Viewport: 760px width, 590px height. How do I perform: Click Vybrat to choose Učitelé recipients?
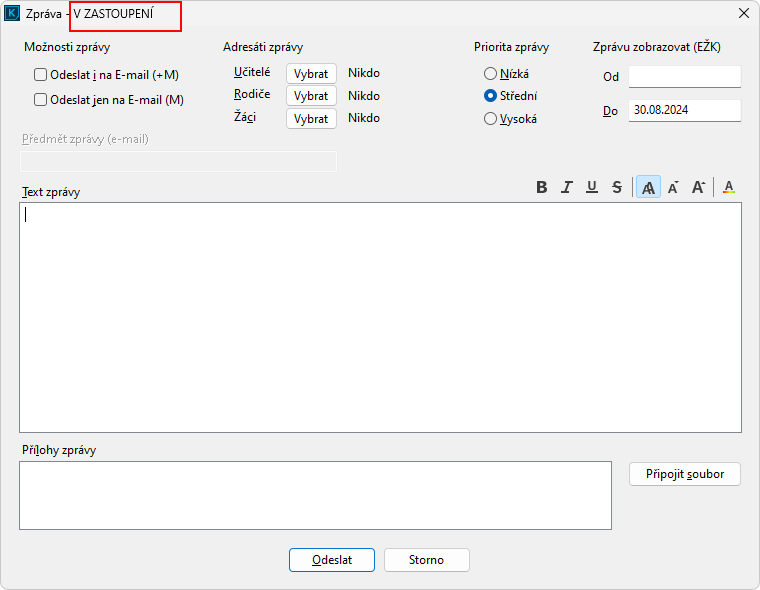(311, 73)
